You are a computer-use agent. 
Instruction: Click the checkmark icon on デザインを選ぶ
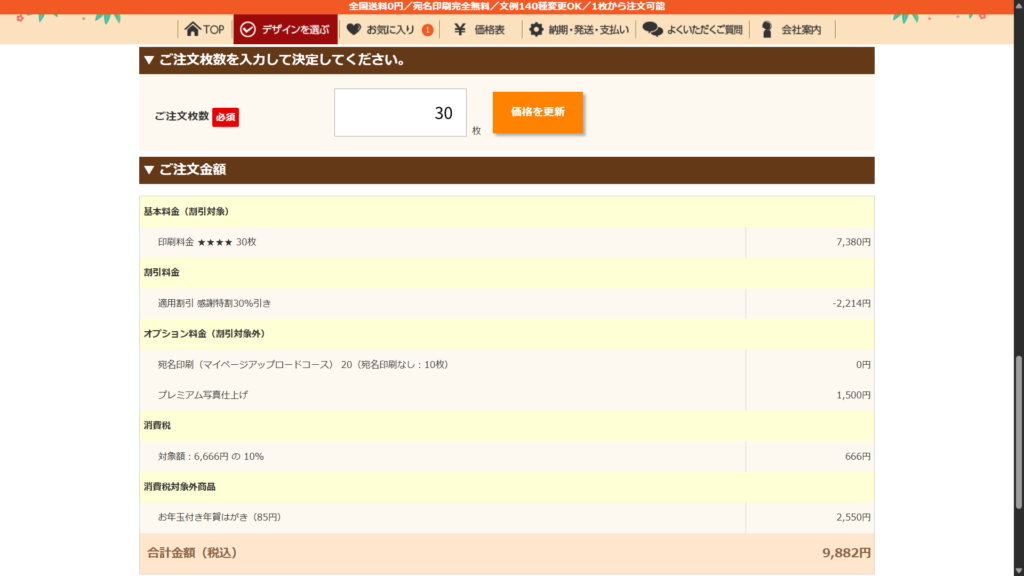(x=248, y=29)
